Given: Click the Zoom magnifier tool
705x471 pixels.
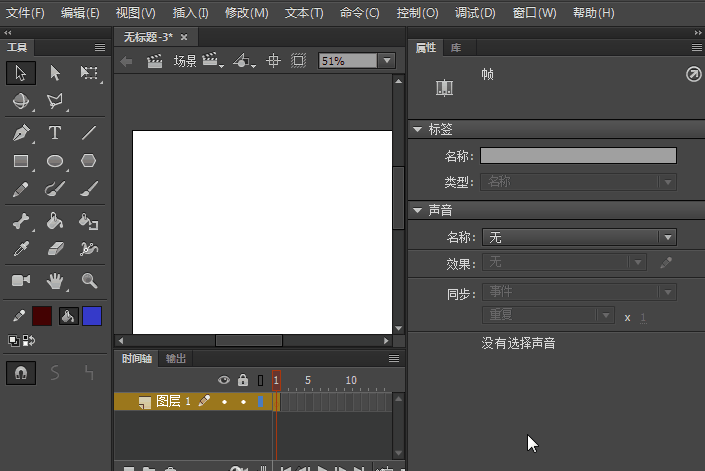Looking at the screenshot, I should point(89,281).
